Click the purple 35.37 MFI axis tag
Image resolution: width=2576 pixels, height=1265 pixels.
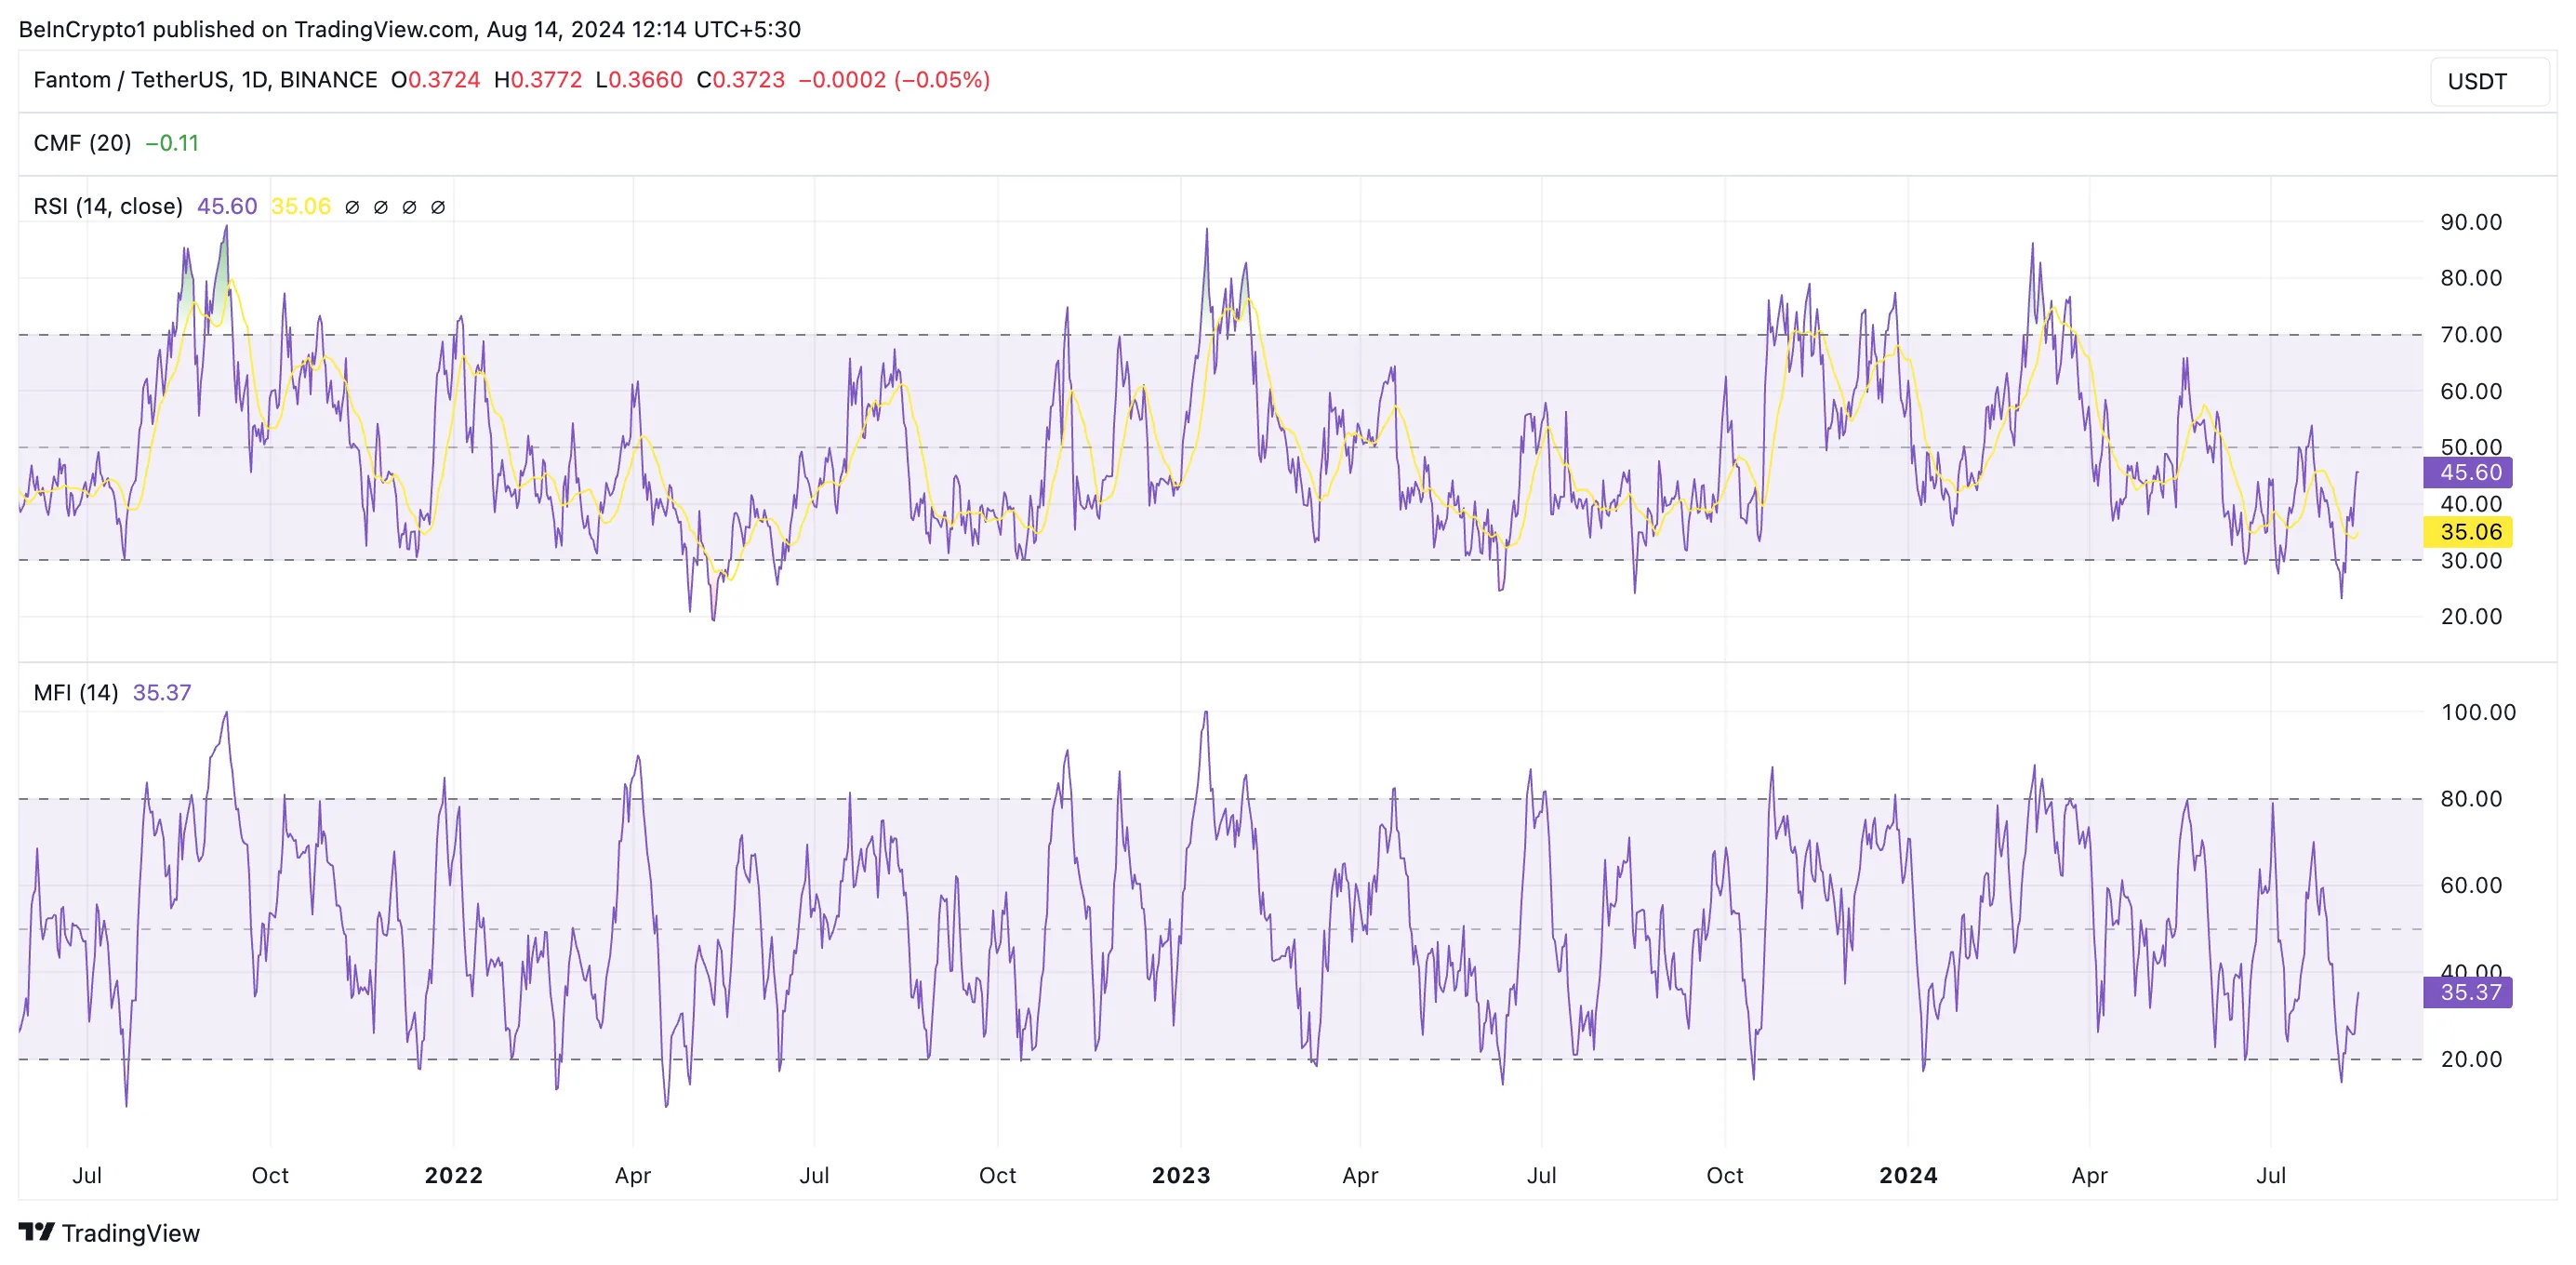coord(2468,992)
